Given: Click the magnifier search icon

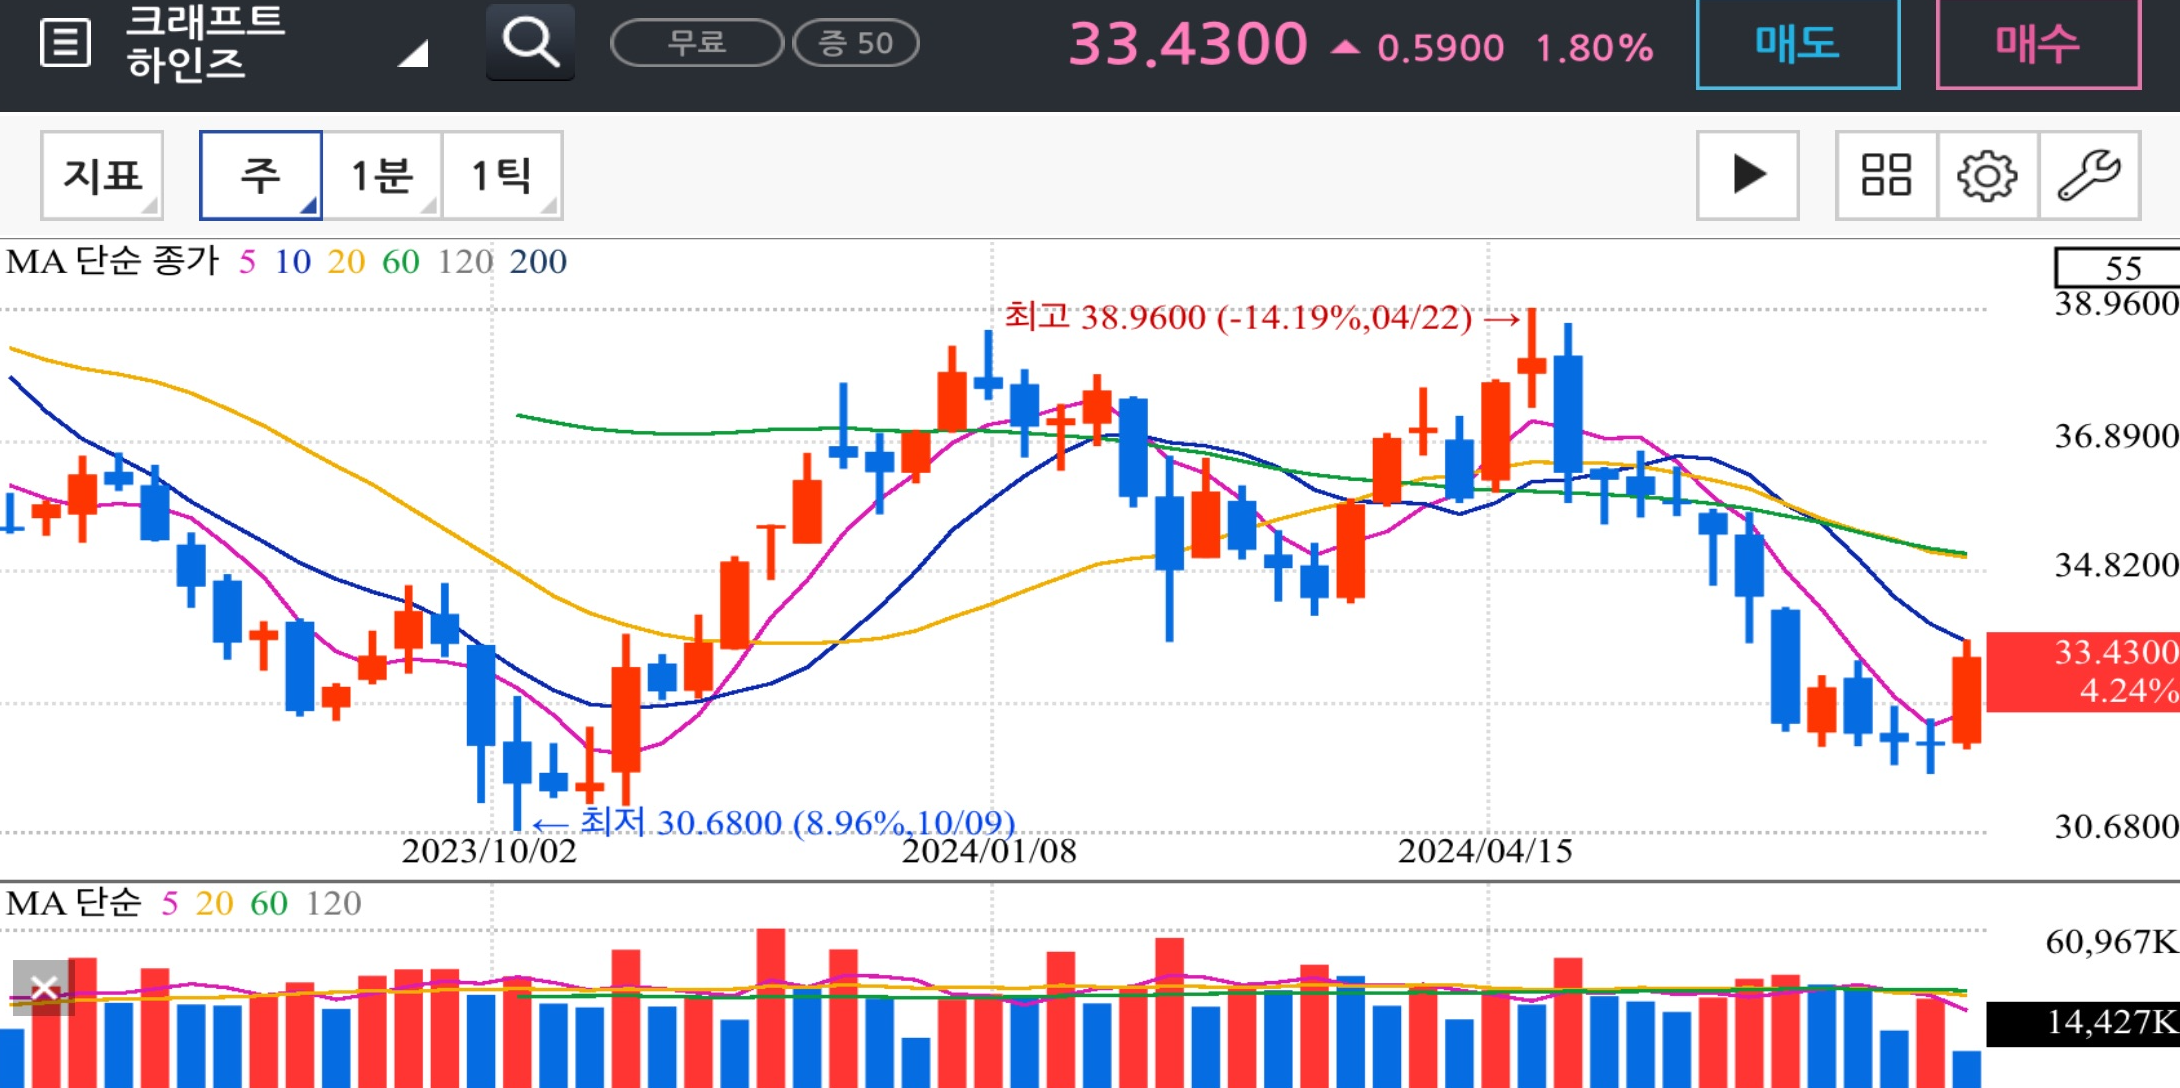Looking at the screenshot, I should 530,43.
